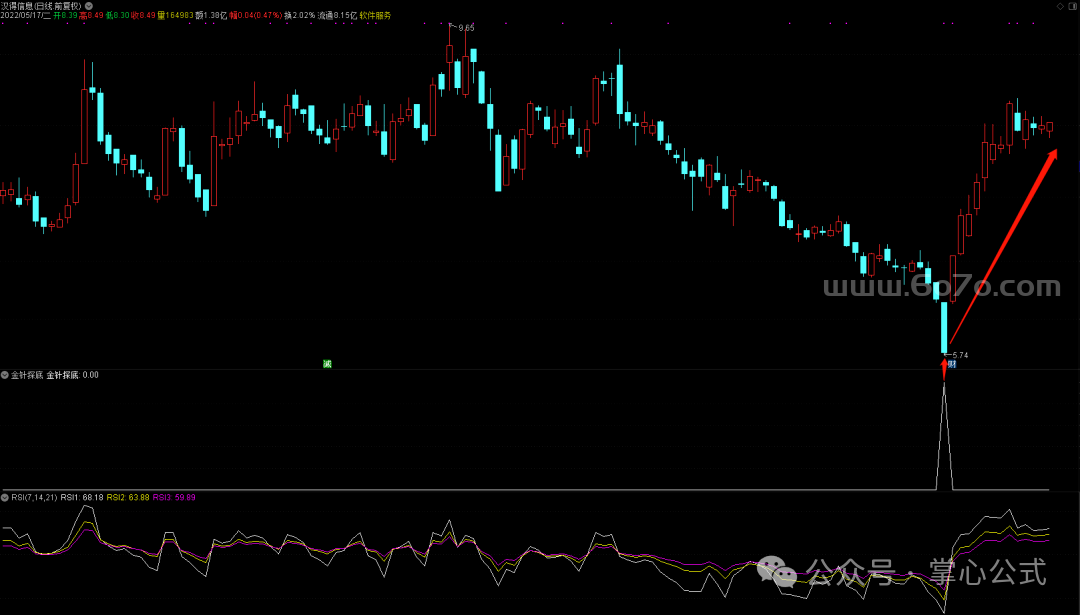Click the WeChat logo in the watermark
The height and width of the screenshot is (615, 1080).
[x=777, y=571]
